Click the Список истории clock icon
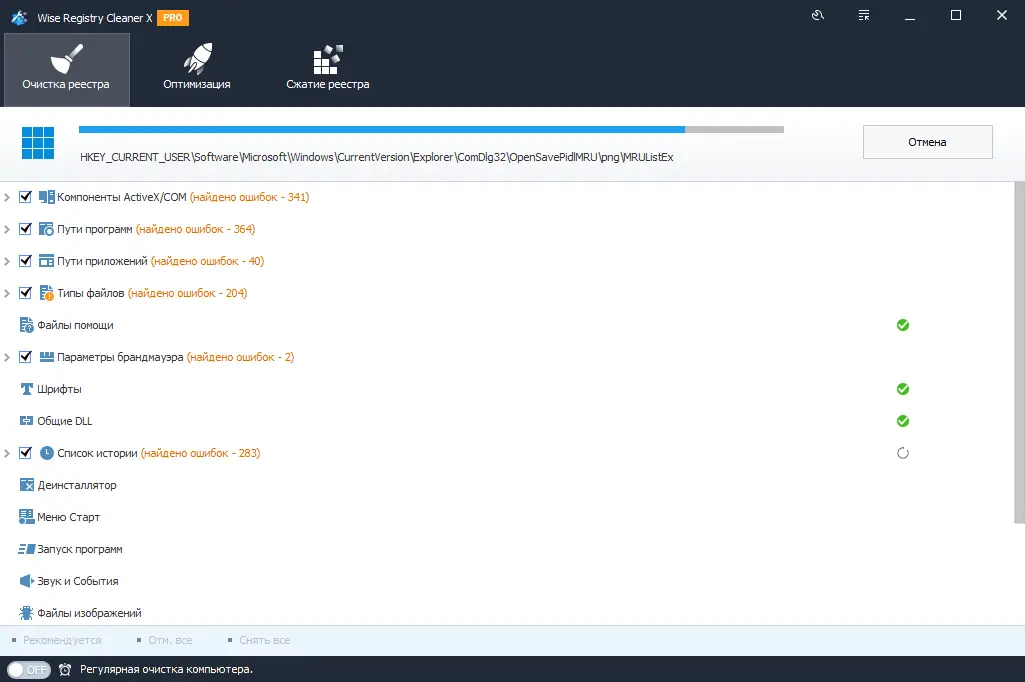The image size is (1025, 682). 46,453
